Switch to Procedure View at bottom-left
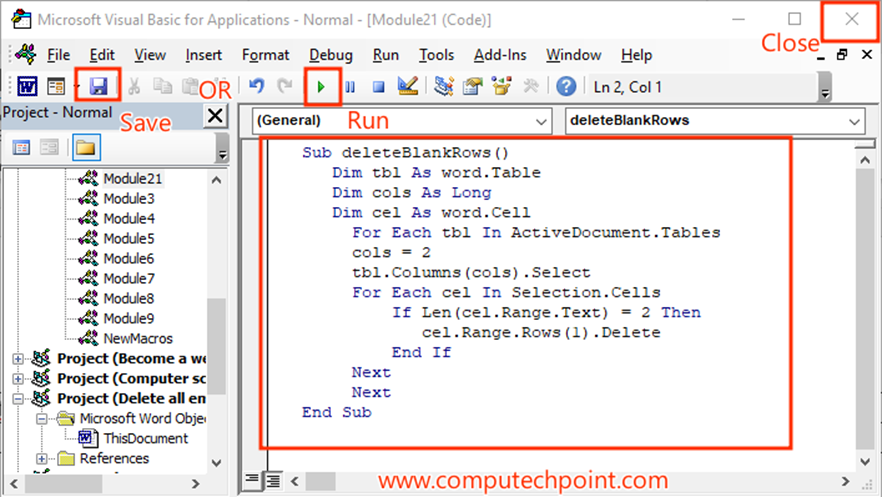The width and height of the screenshot is (882, 497). (x=252, y=480)
